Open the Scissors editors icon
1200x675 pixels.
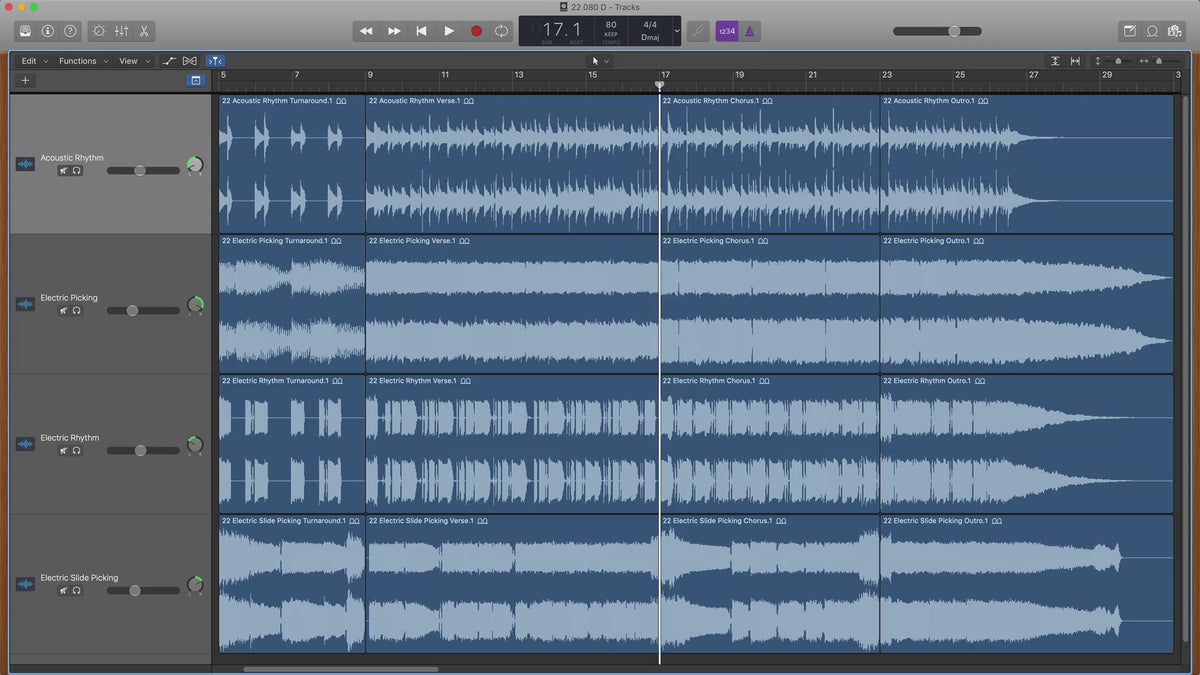pyautogui.click(x=144, y=31)
